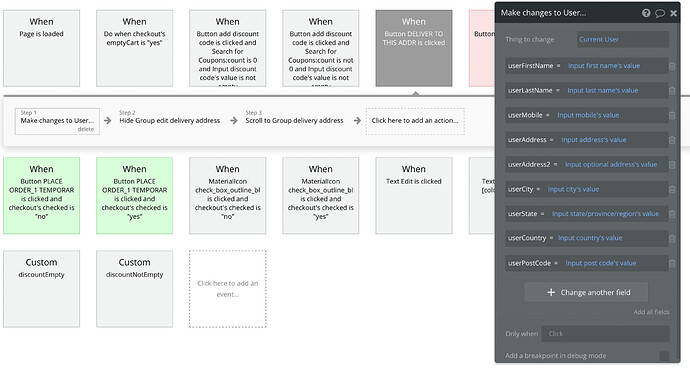The height and width of the screenshot is (374, 690).
Task: Delete Step 1 using the delete link
Action: click(85, 129)
